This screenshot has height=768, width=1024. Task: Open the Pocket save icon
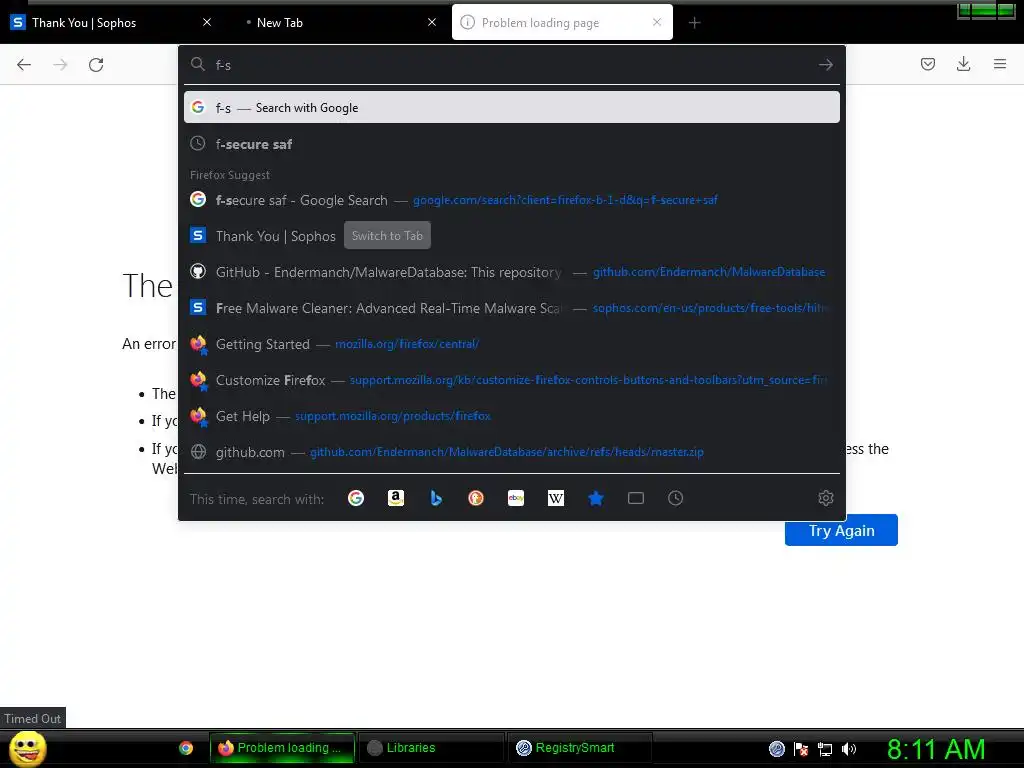point(927,64)
